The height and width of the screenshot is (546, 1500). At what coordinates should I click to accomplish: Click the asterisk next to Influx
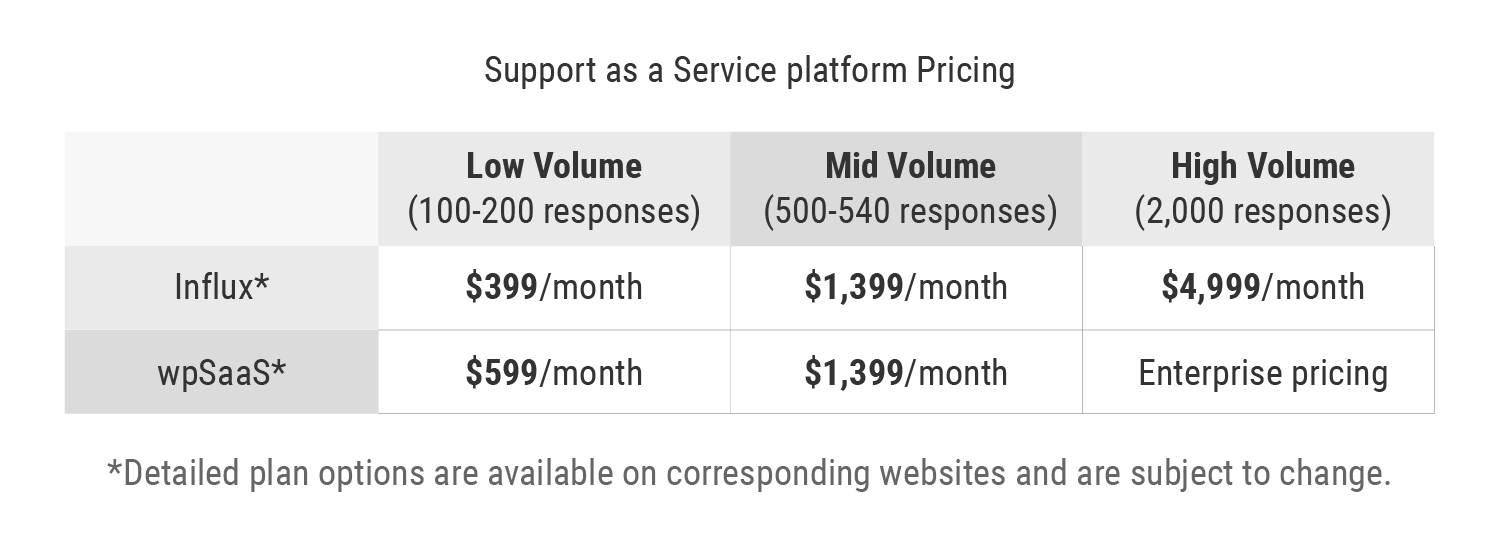point(262,283)
